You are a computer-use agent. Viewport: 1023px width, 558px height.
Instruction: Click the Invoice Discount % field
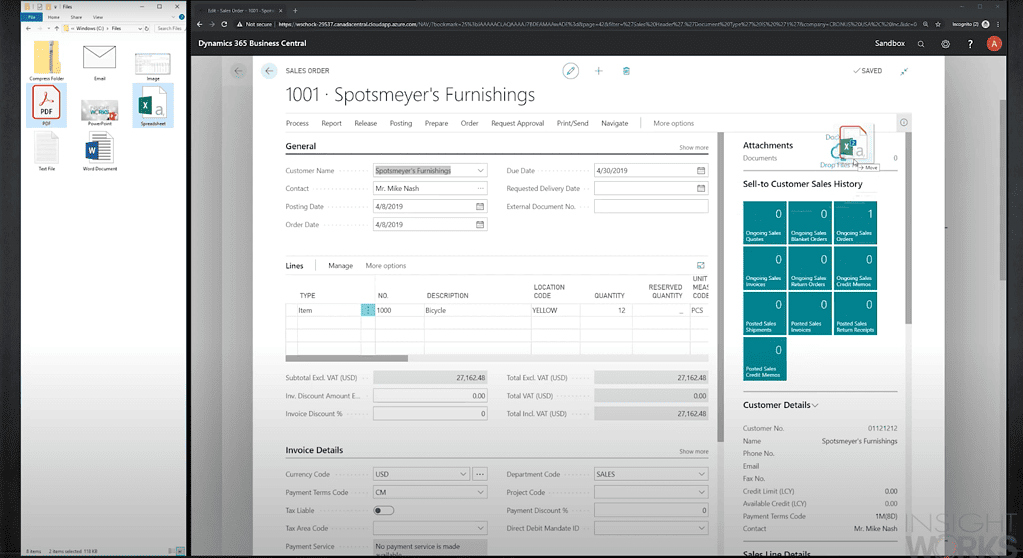pos(430,414)
